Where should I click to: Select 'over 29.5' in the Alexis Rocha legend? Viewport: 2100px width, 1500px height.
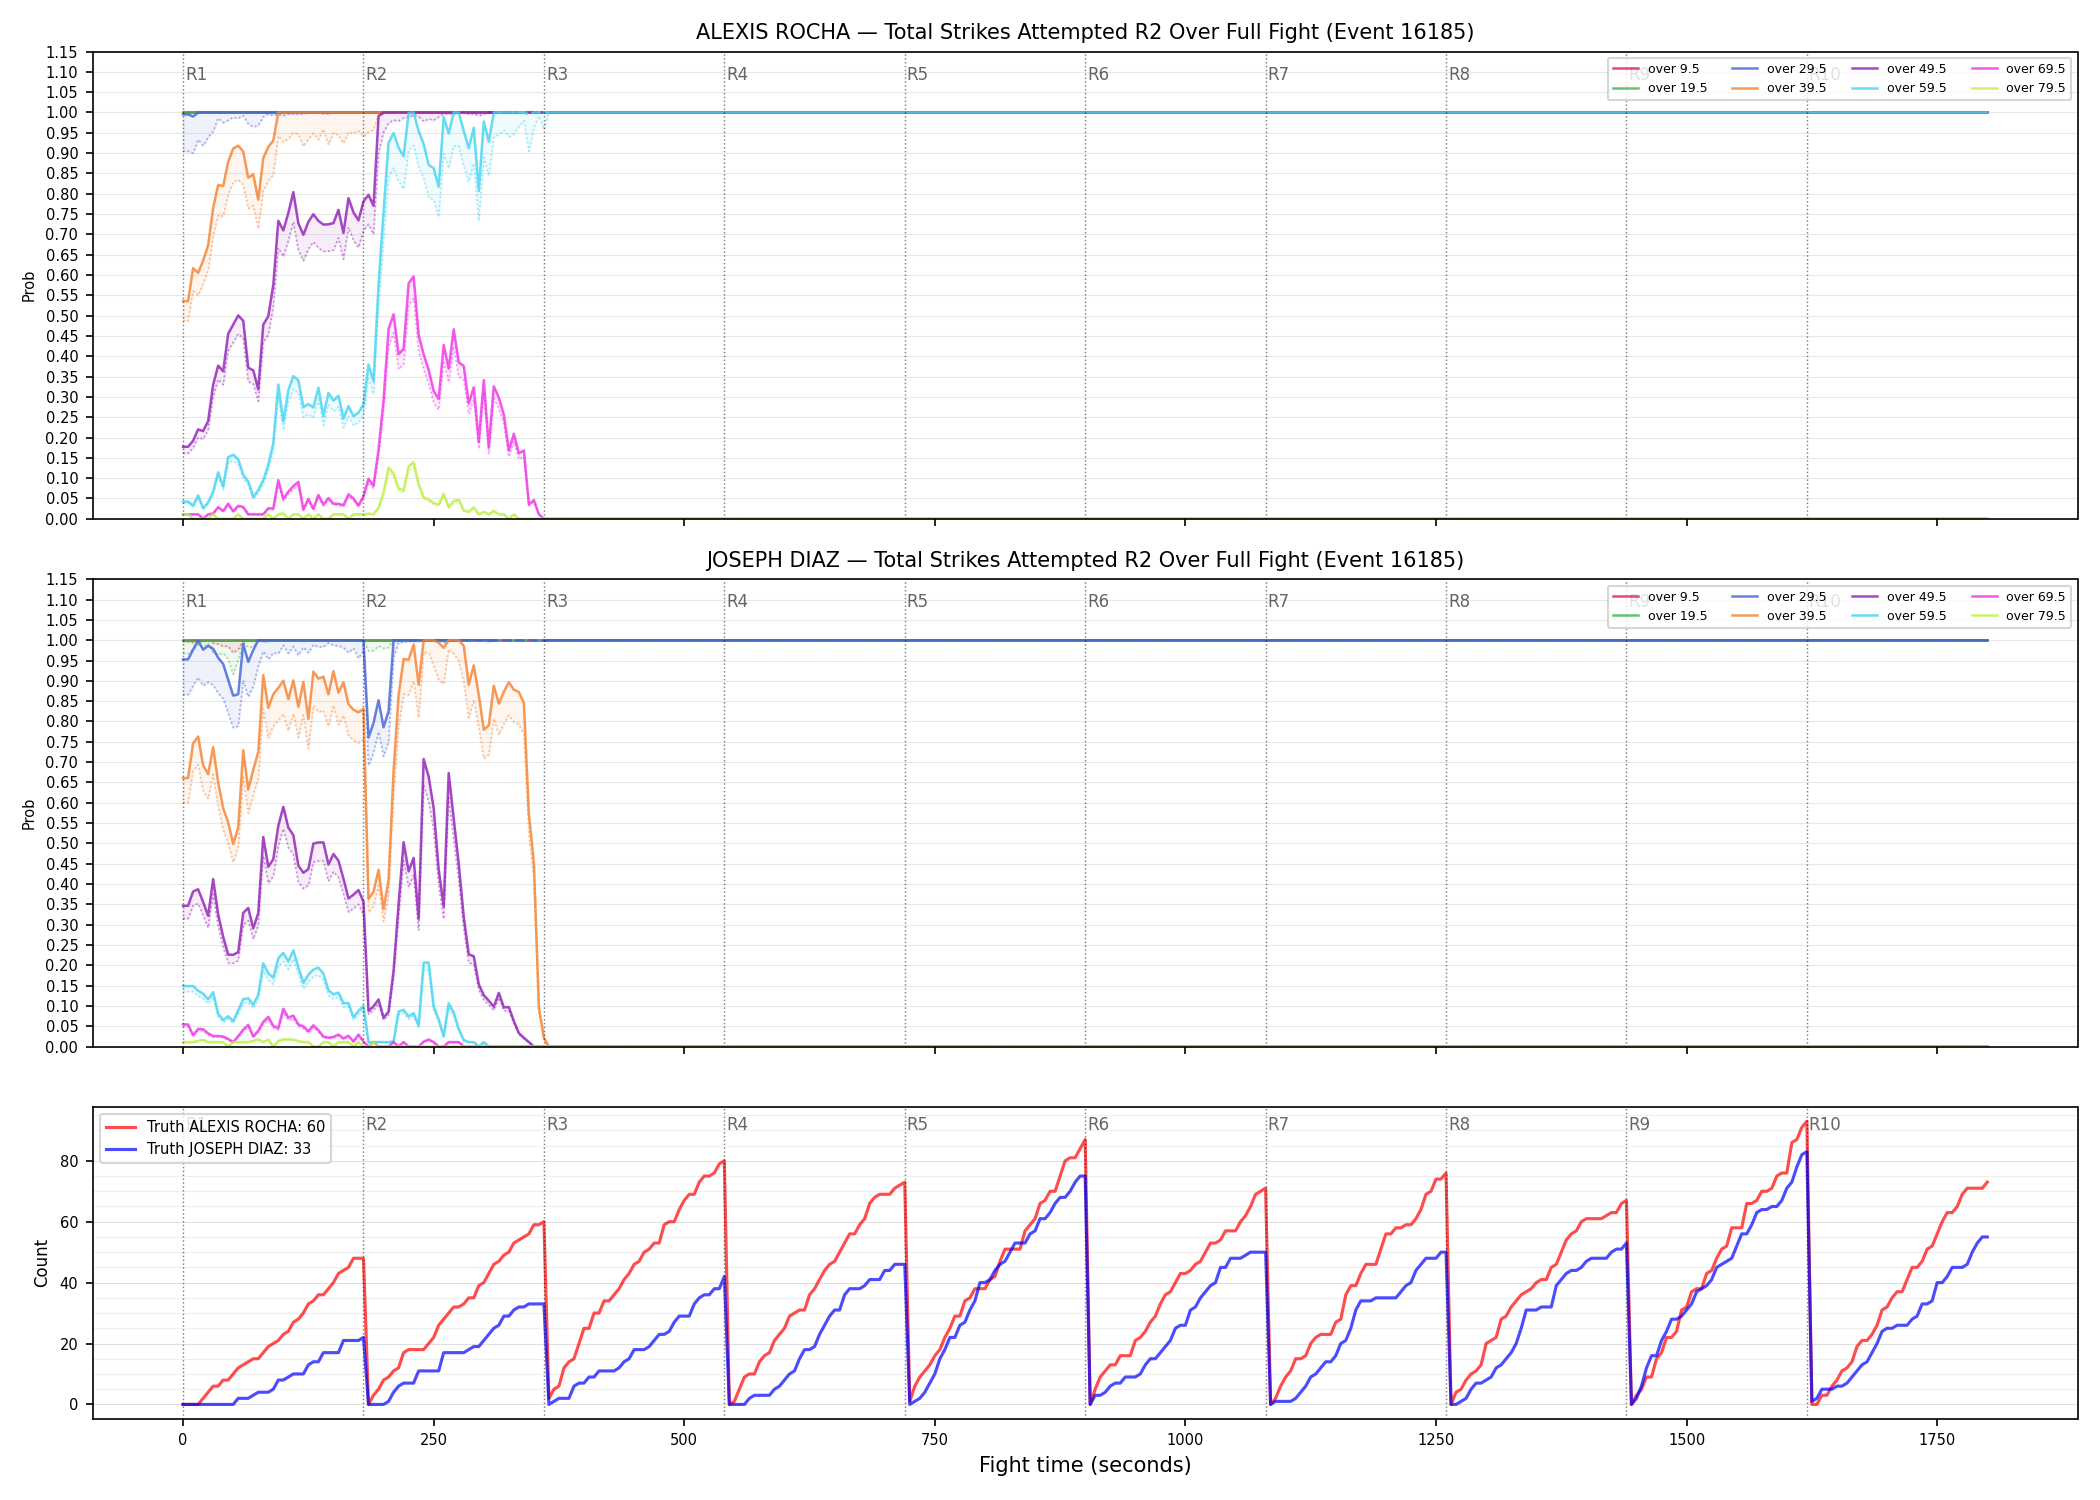(1778, 69)
